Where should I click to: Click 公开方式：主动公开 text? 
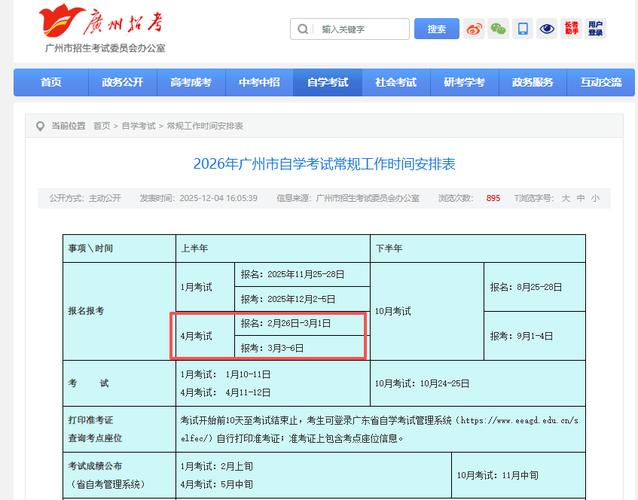coord(85,198)
